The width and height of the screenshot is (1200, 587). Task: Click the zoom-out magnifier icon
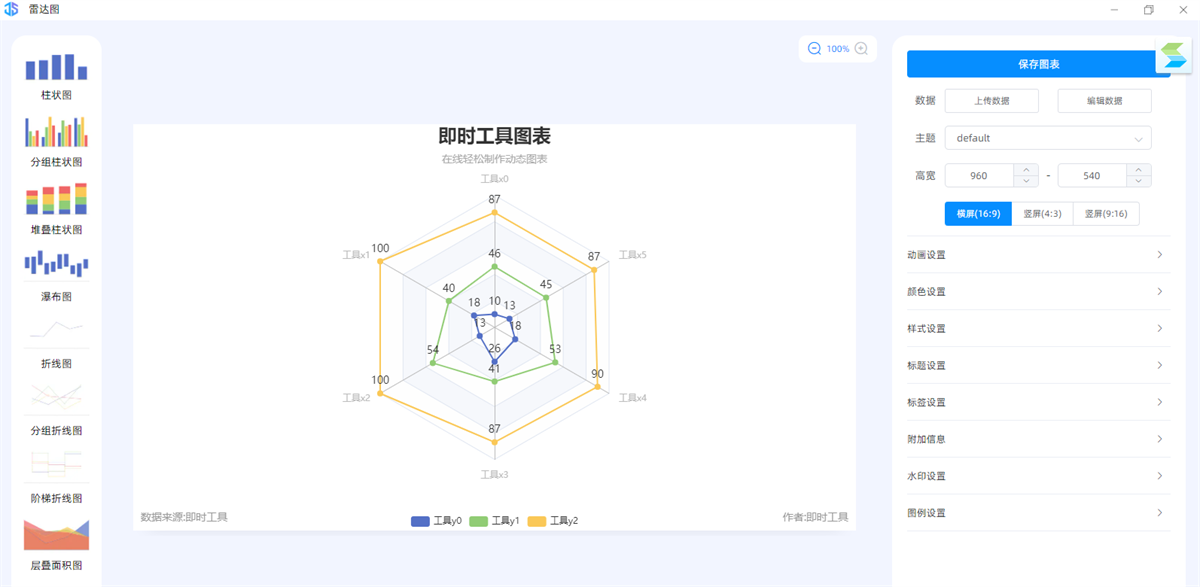(812, 48)
